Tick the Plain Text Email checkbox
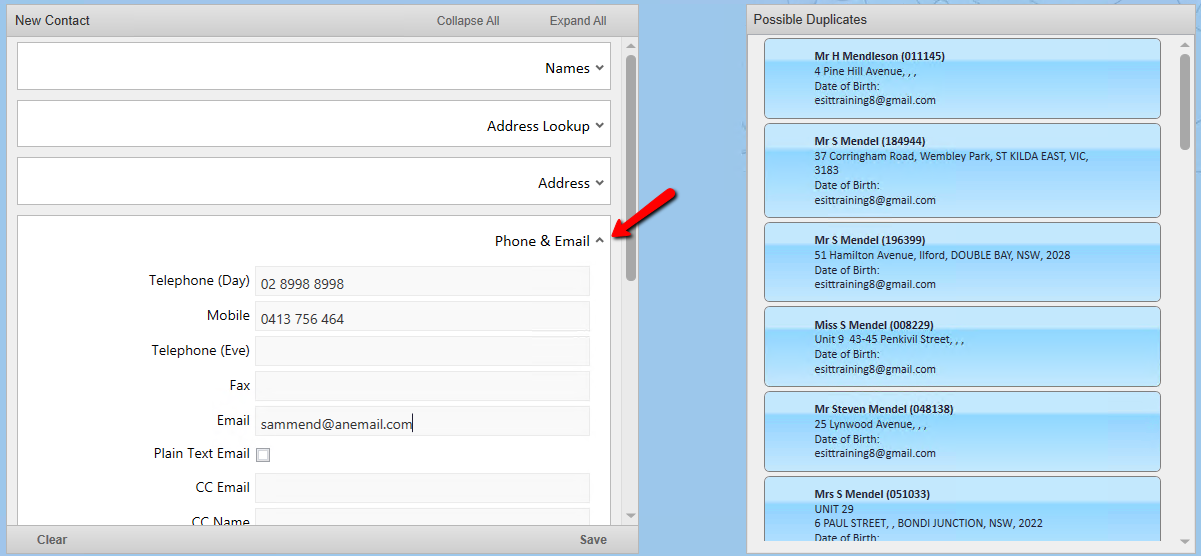 tap(263, 455)
